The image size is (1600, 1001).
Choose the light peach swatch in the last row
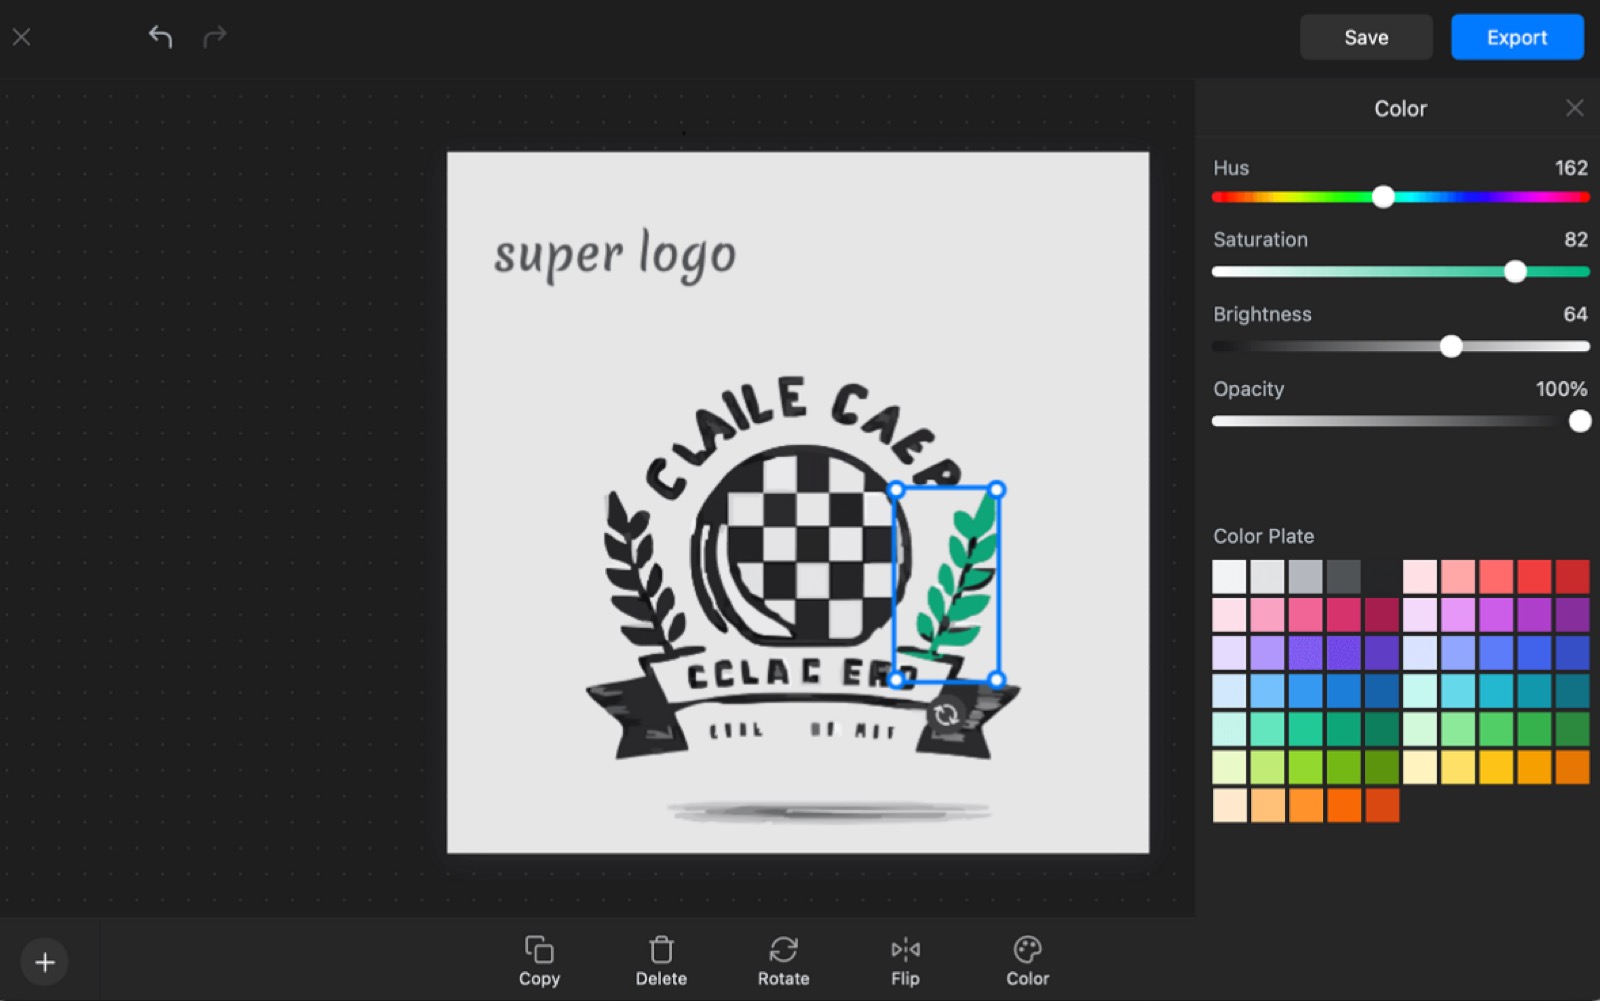1229,805
